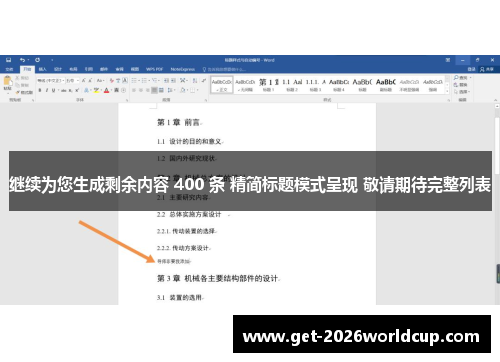Screen dimensions: 500x362
Task: Open the Styles pane launcher
Action: click(x=448, y=100)
